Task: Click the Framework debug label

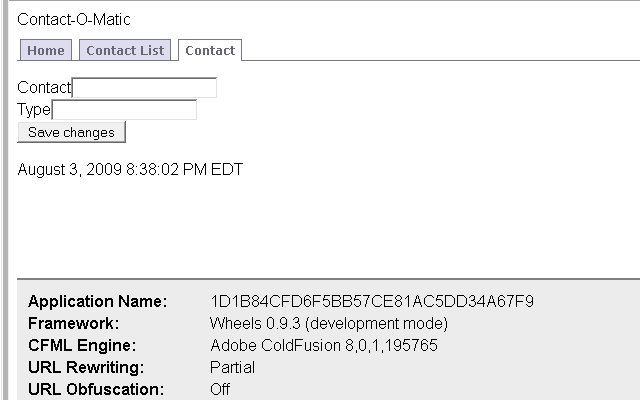Action: (x=73, y=323)
